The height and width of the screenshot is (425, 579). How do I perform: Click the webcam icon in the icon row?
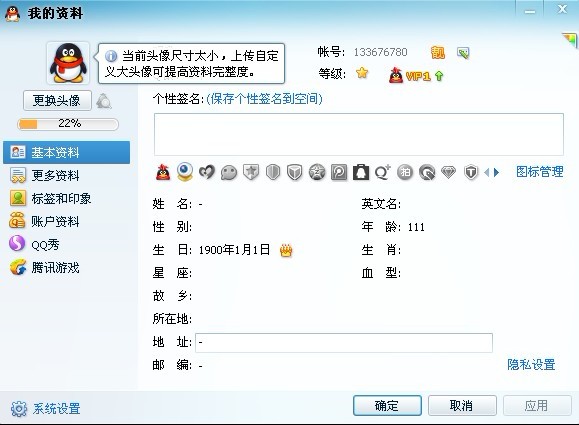[x=185, y=172]
